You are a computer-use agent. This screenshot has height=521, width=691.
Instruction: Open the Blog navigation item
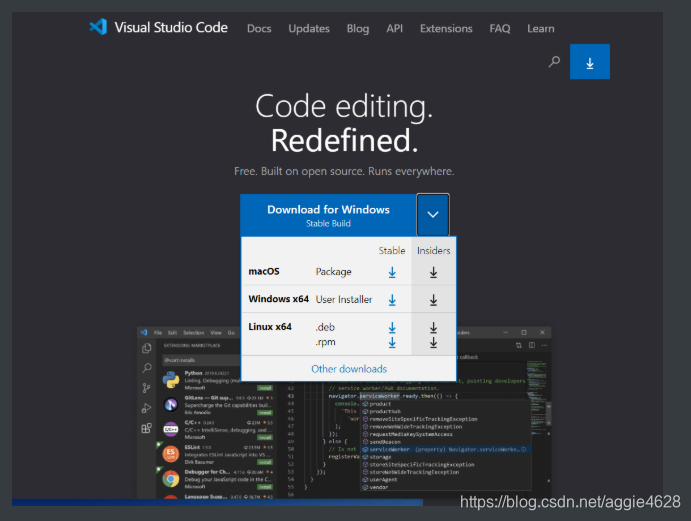click(x=358, y=29)
